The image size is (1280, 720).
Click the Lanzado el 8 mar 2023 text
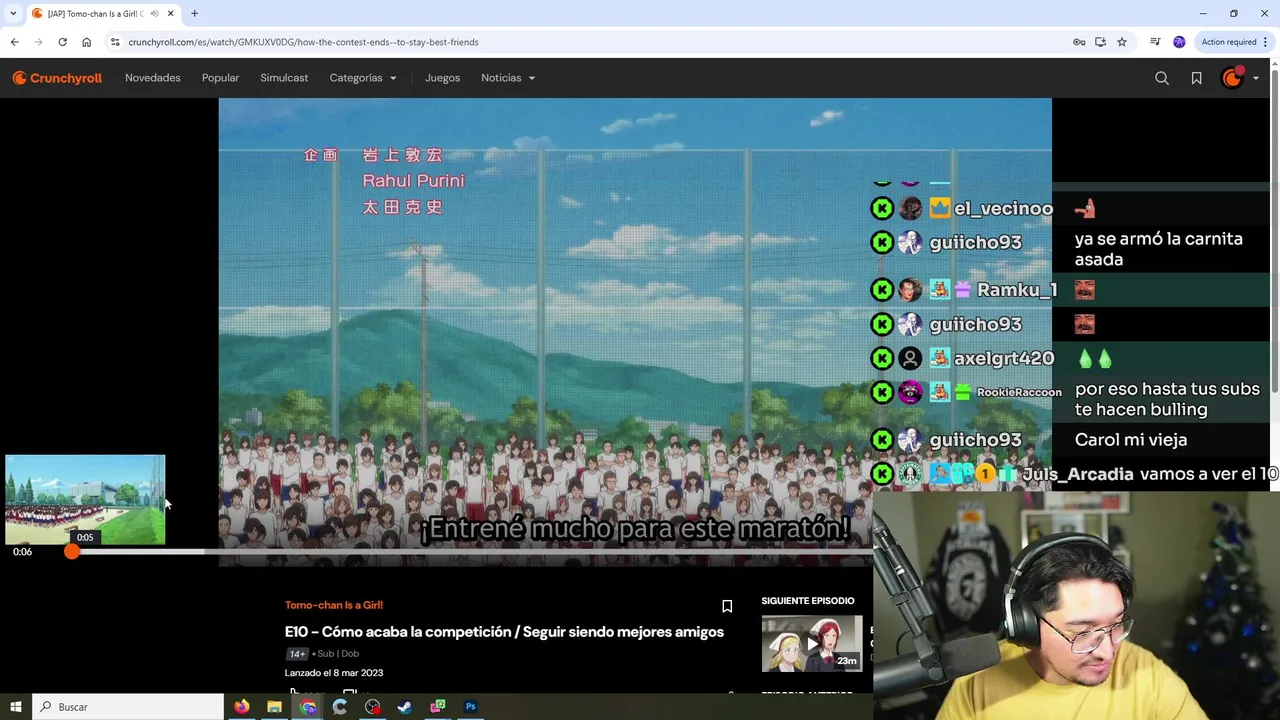coord(334,673)
